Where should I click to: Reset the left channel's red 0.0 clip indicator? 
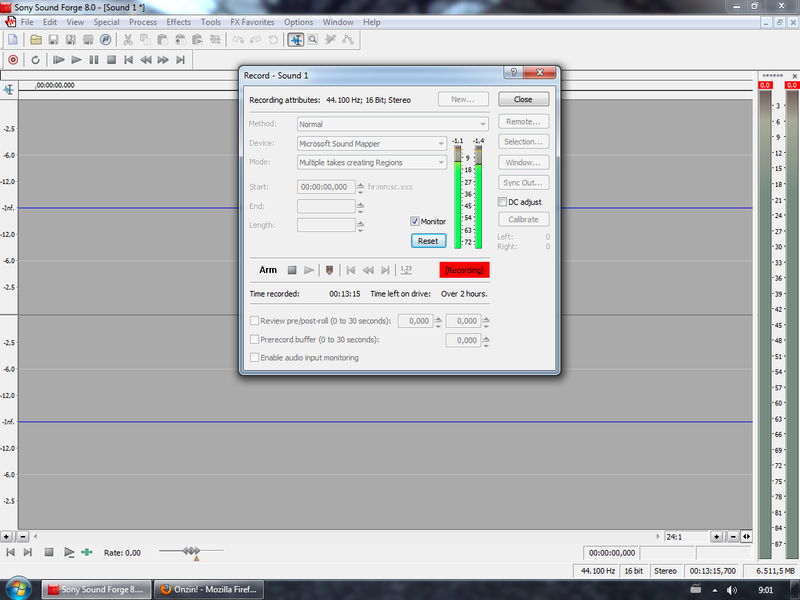(x=765, y=85)
